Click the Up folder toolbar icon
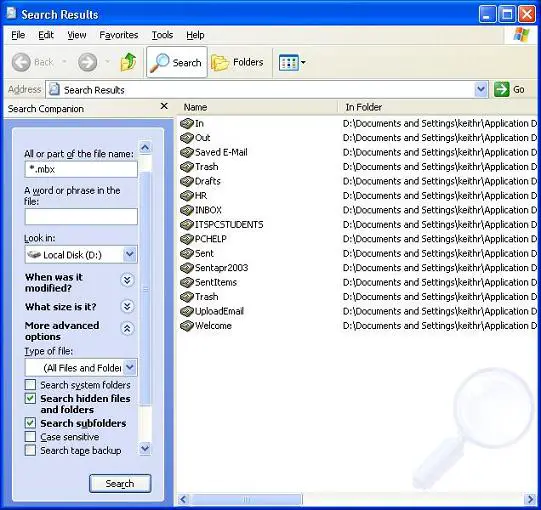The image size is (541, 510). point(128,62)
